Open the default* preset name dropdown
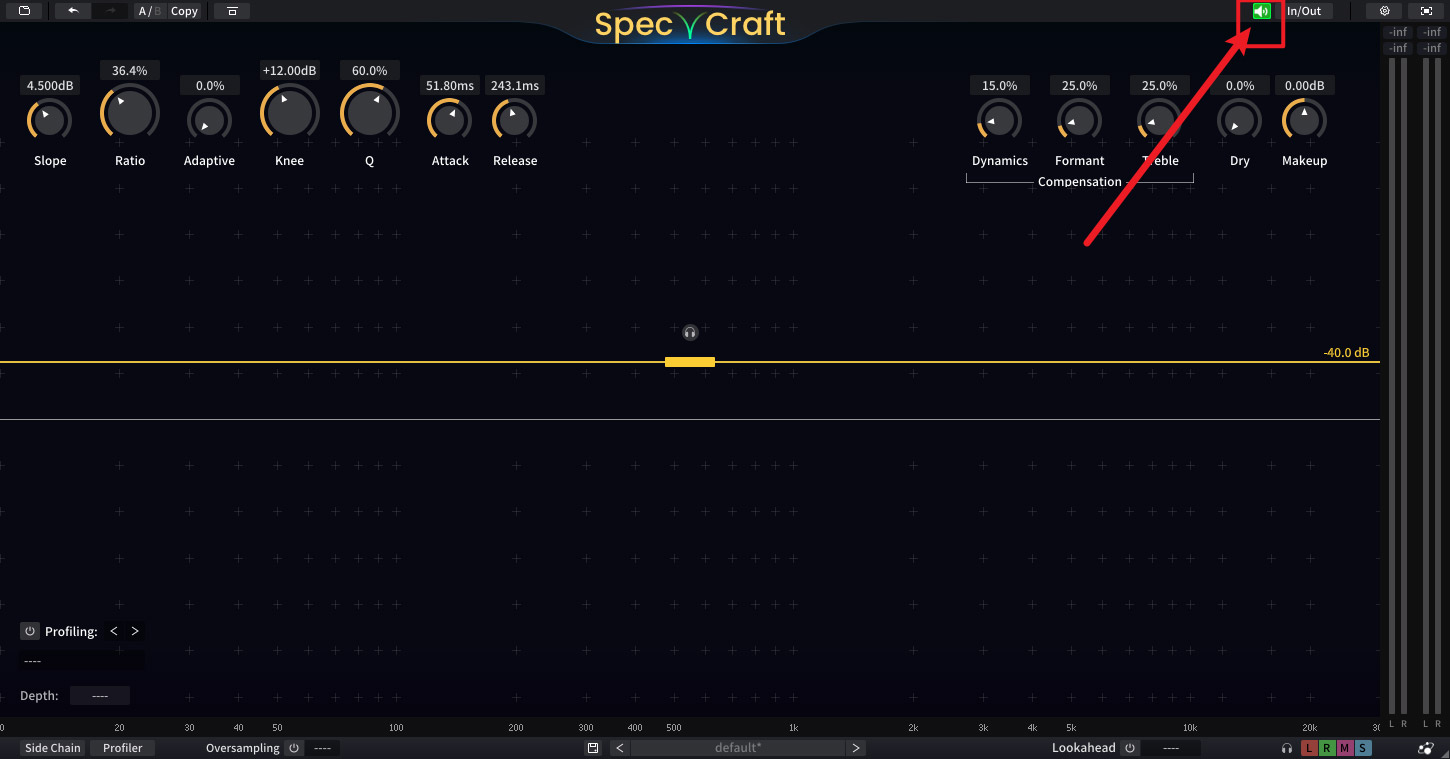This screenshot has height=759, width=1450. 738,748
